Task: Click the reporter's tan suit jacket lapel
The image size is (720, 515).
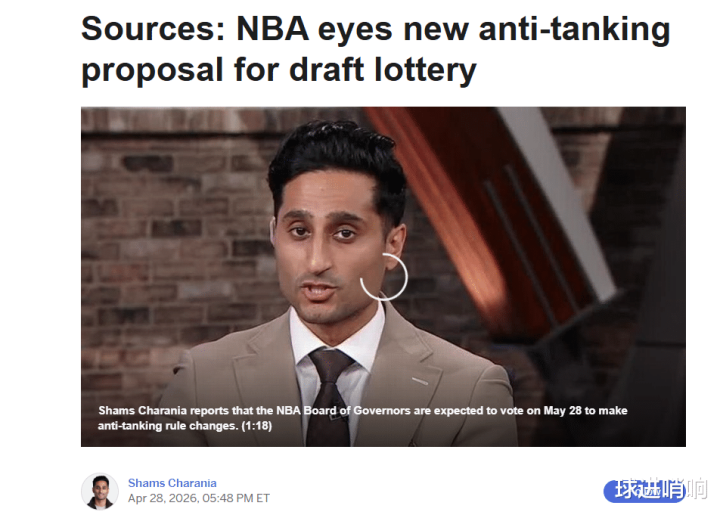Action: [x=257, y=367]
